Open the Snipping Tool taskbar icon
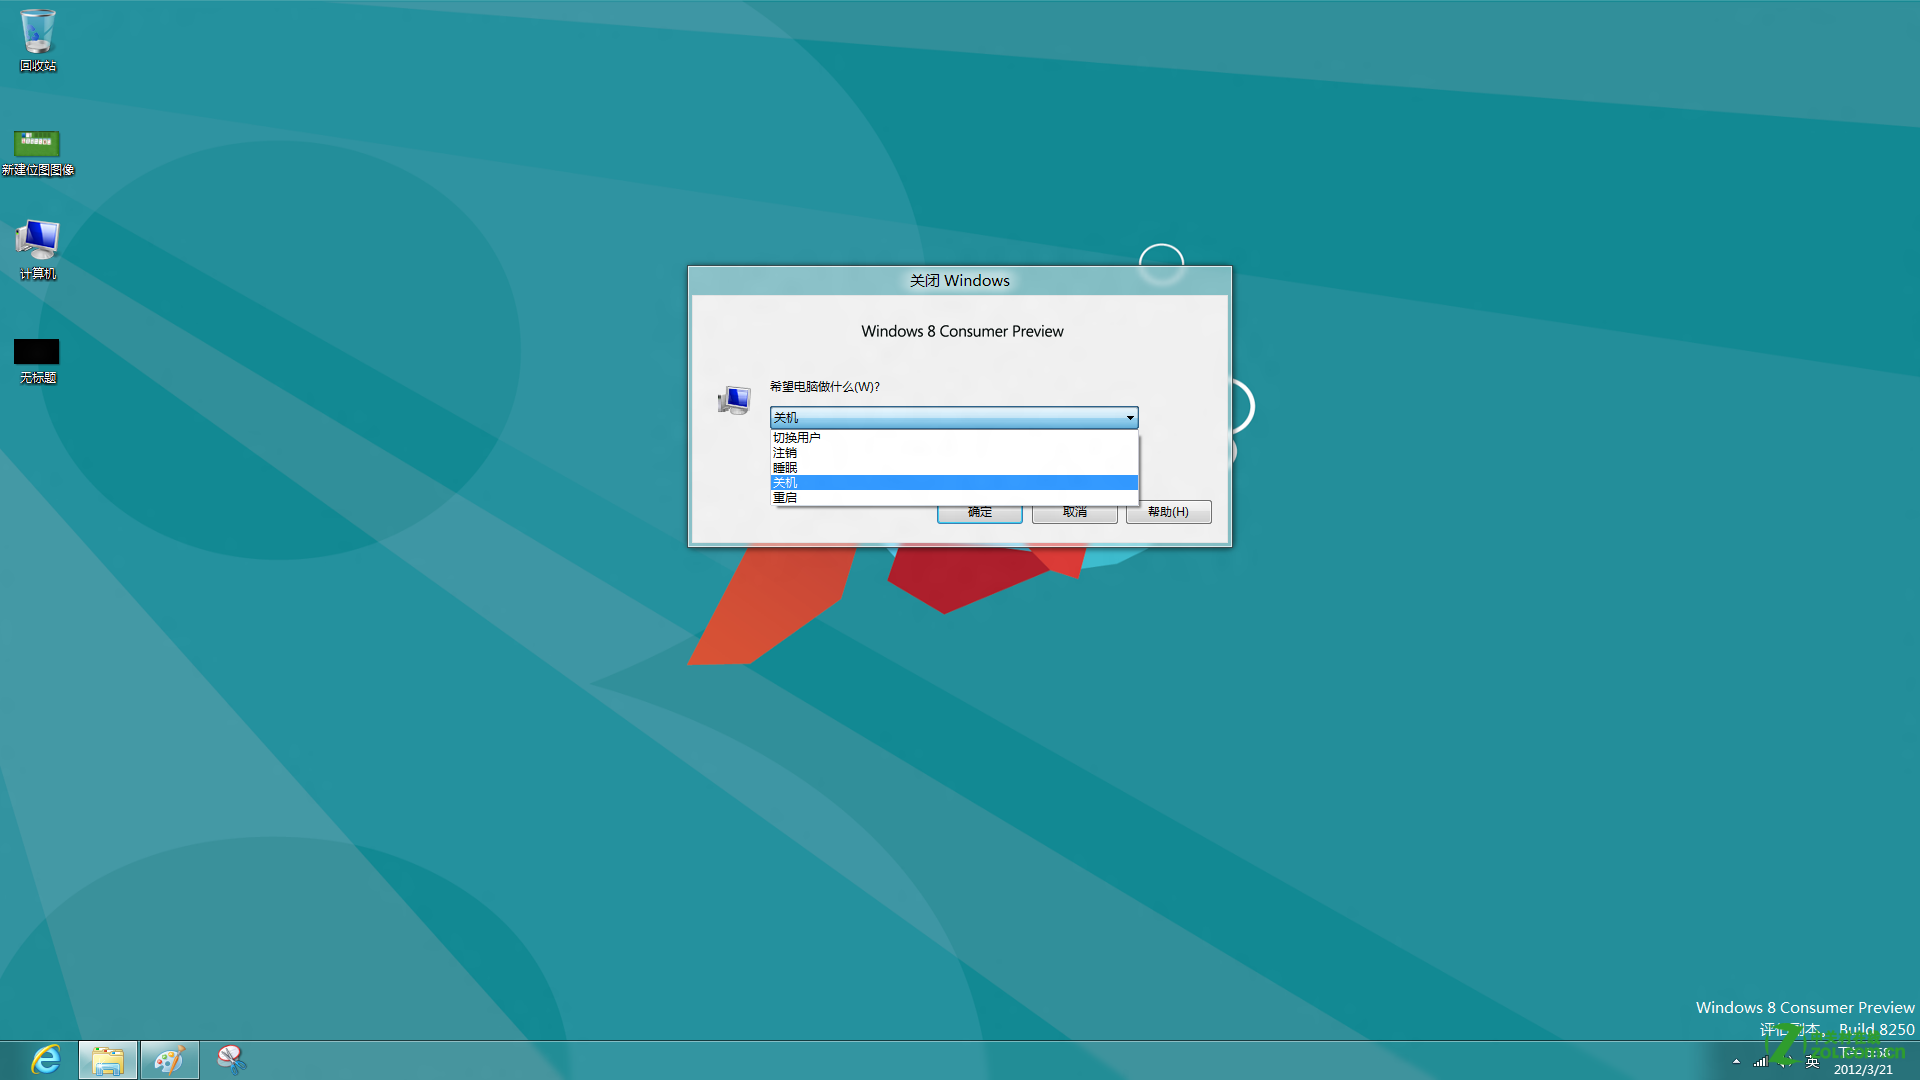The image size is (1920, 1080). [231, 1059]
